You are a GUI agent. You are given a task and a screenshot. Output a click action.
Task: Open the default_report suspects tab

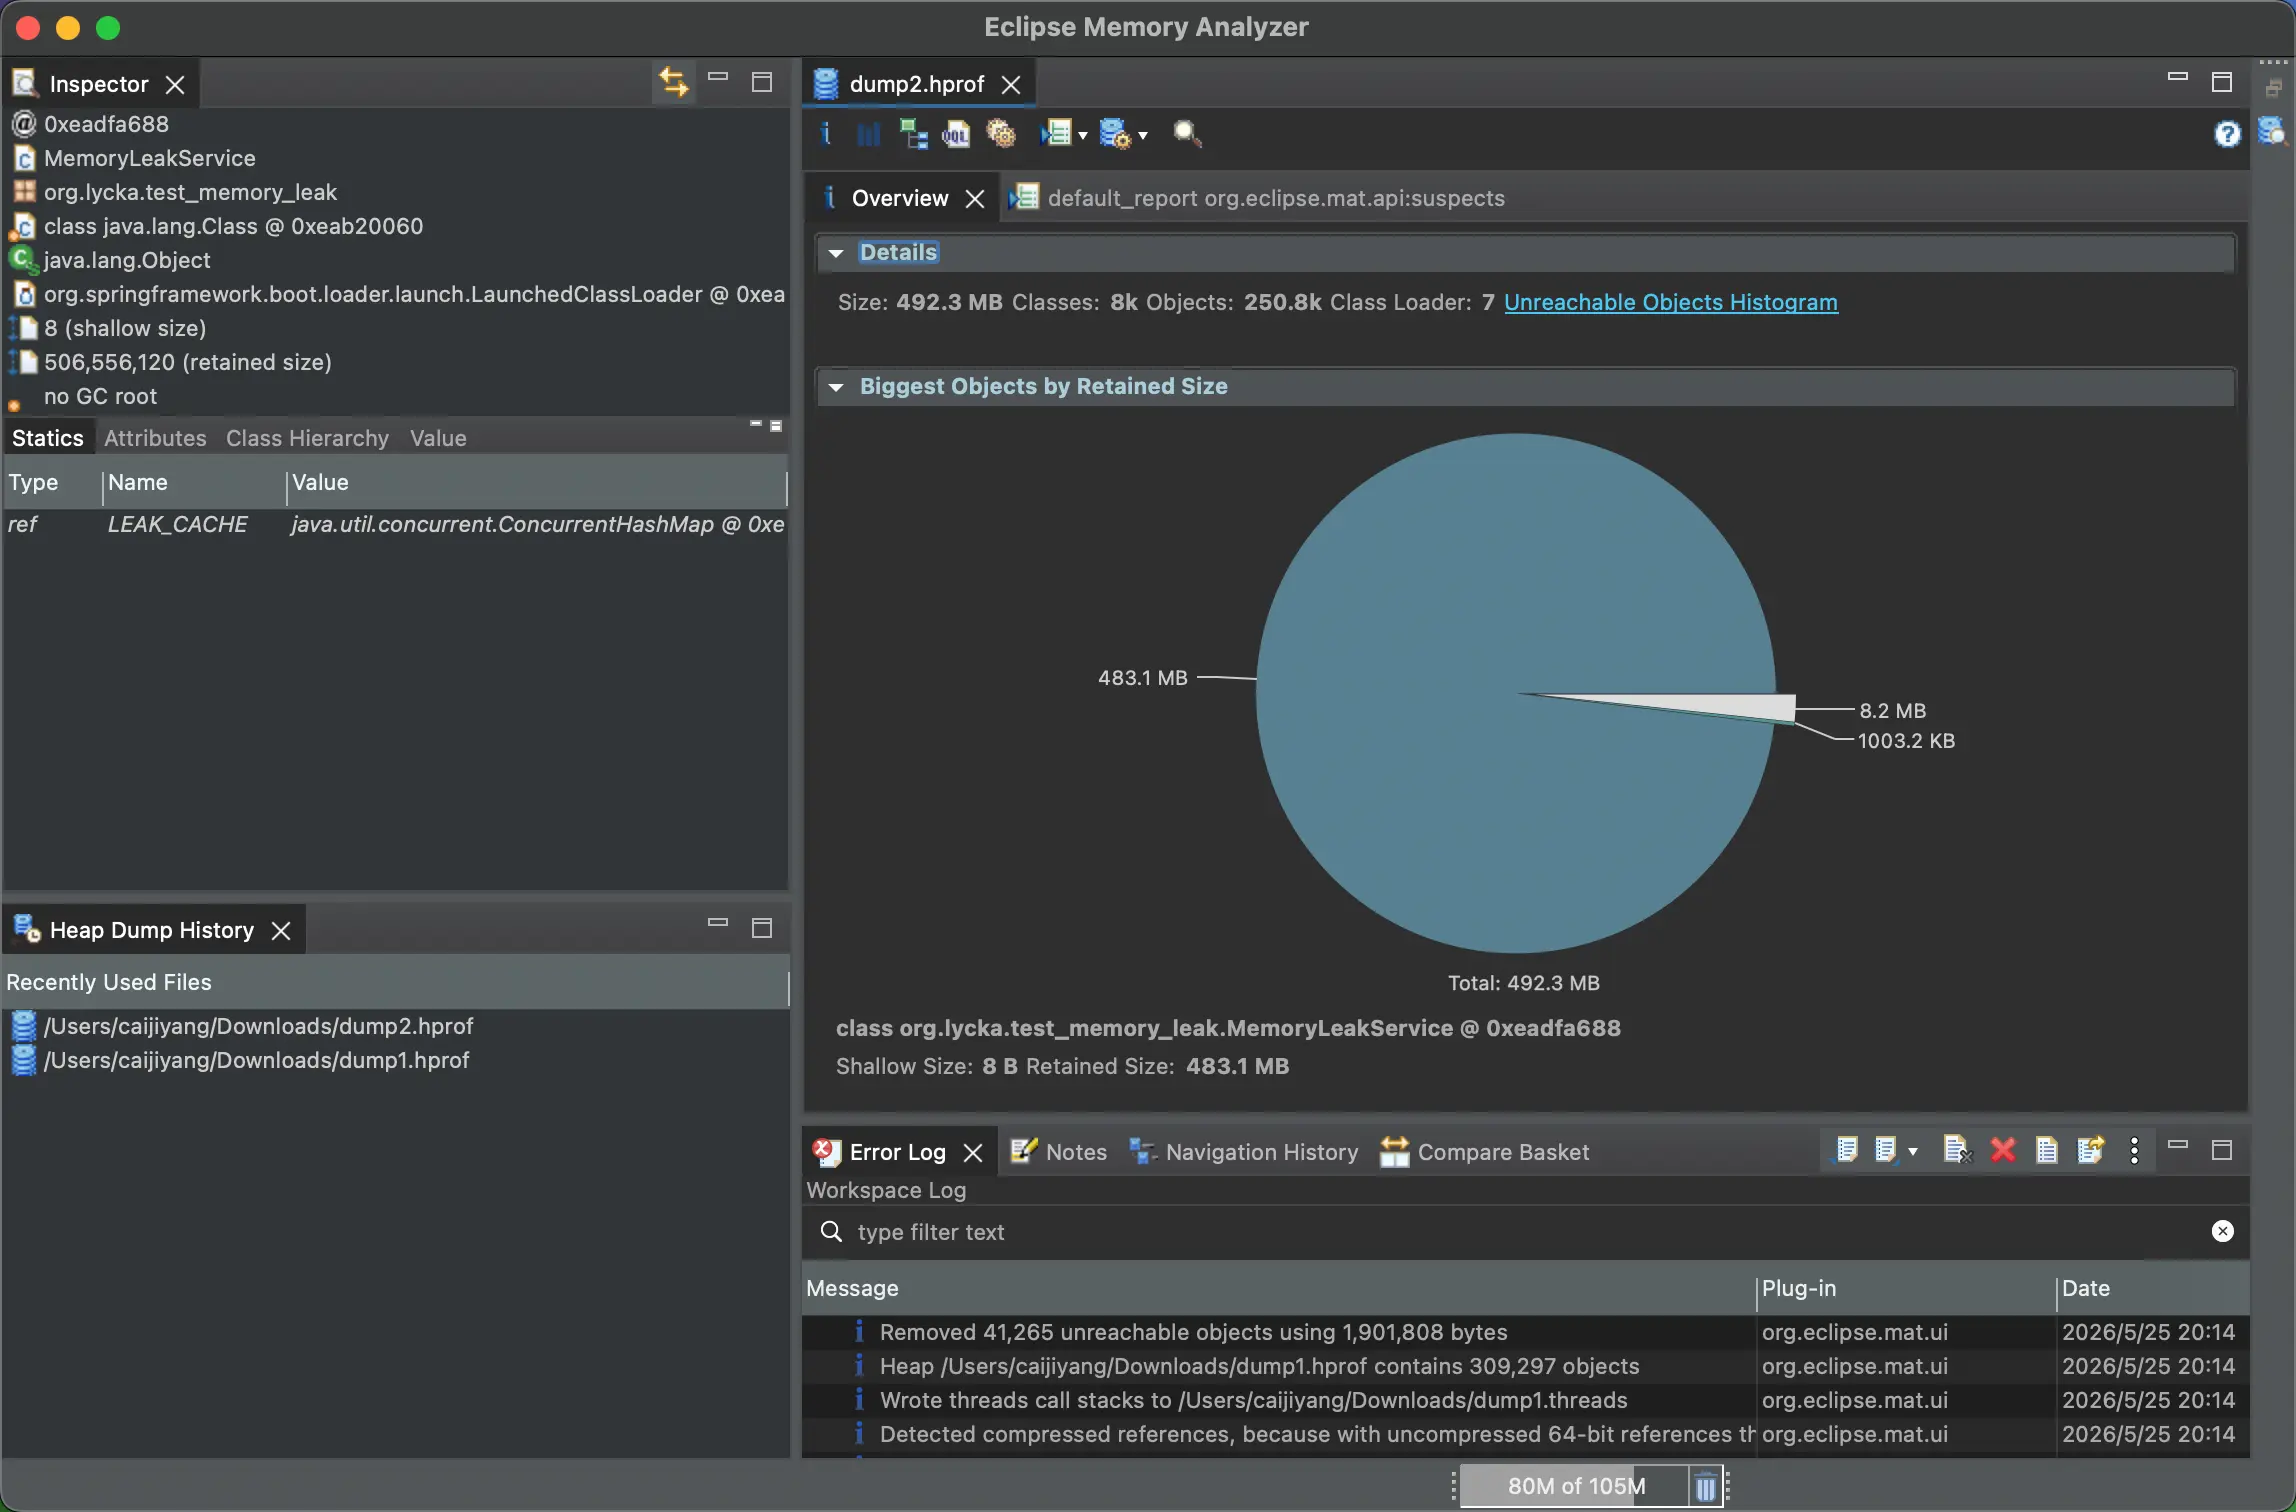click(1258, 198)
